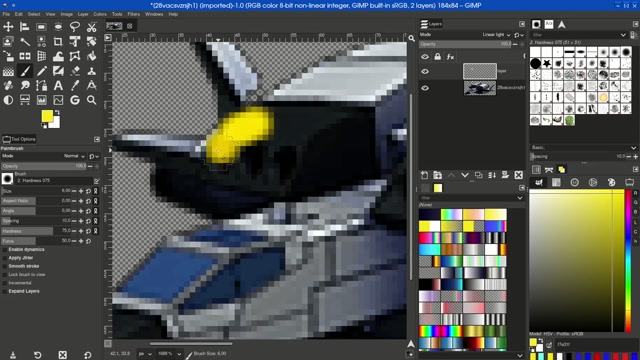Adjust the paintbrush Opacity slider
This screenshot has width=640, height=360.
click(x=44, y=166)
